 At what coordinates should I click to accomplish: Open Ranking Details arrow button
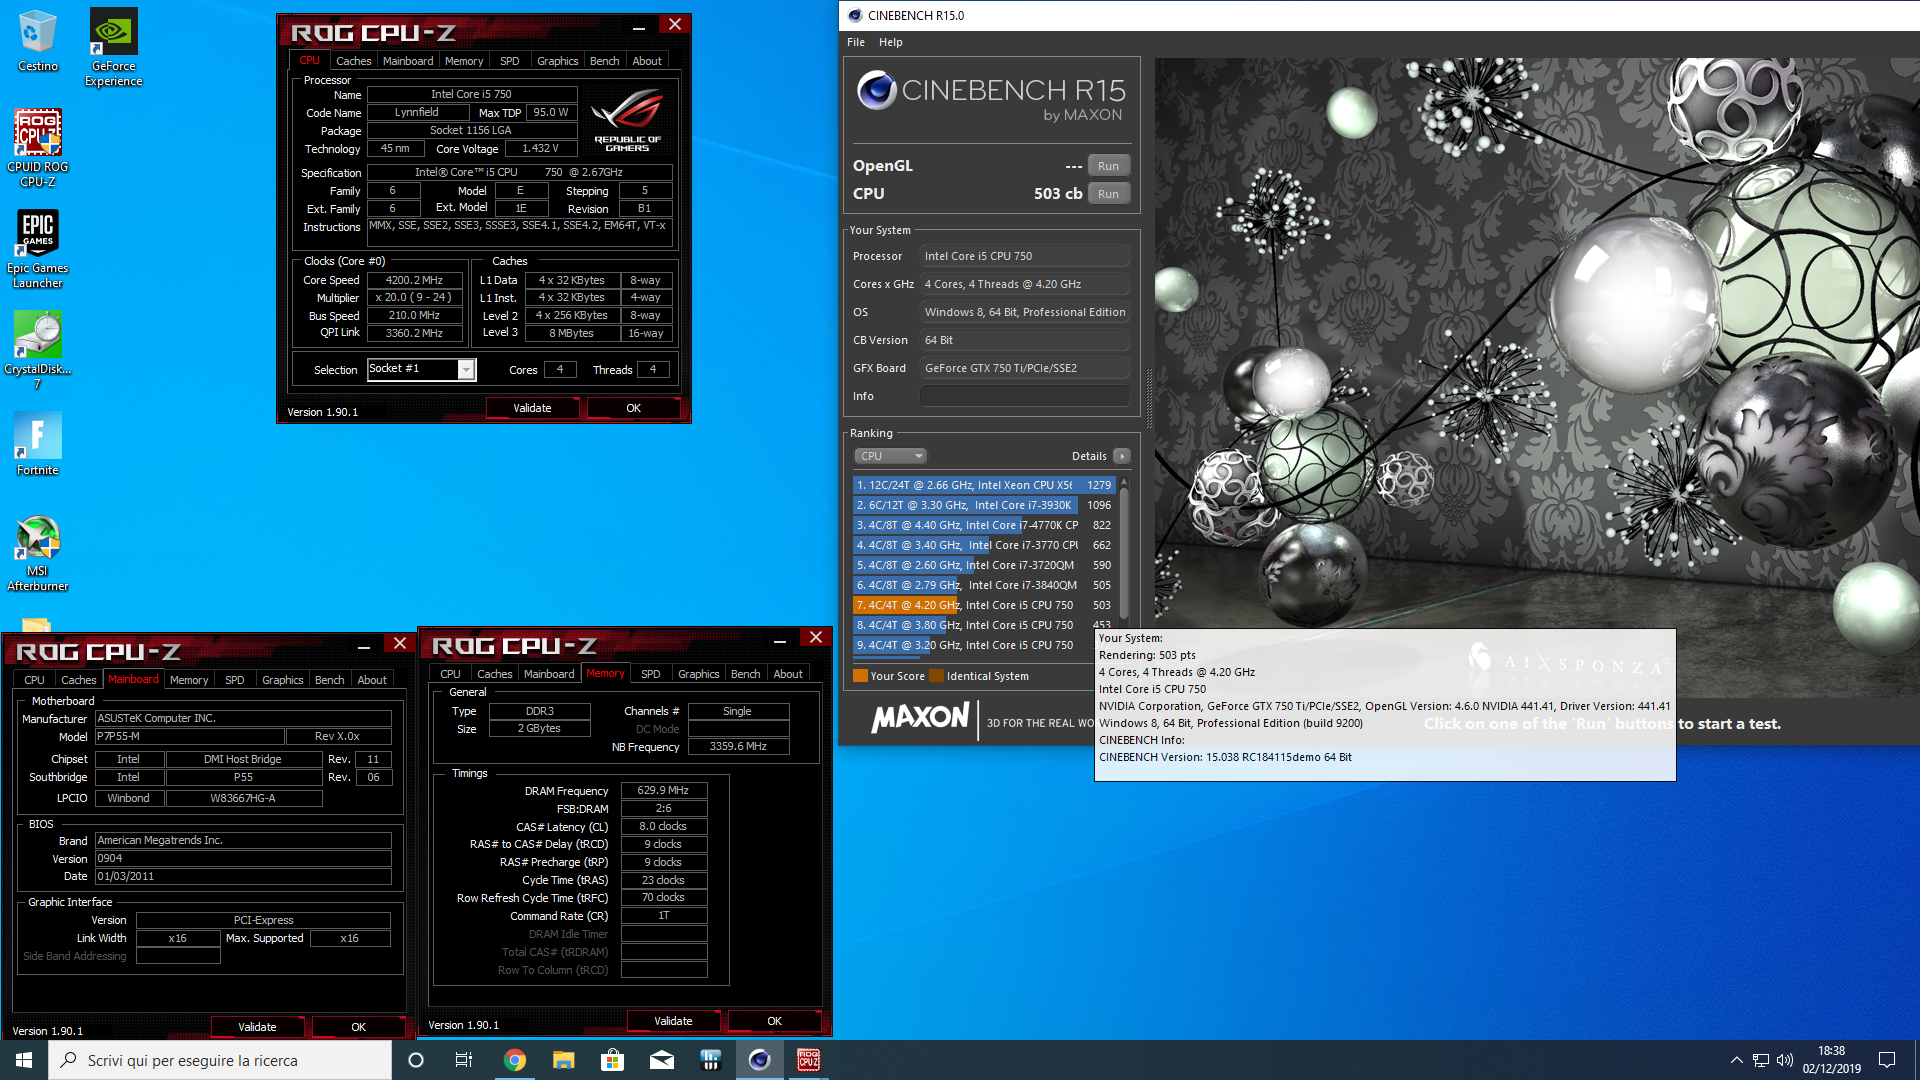(1122, 456)
